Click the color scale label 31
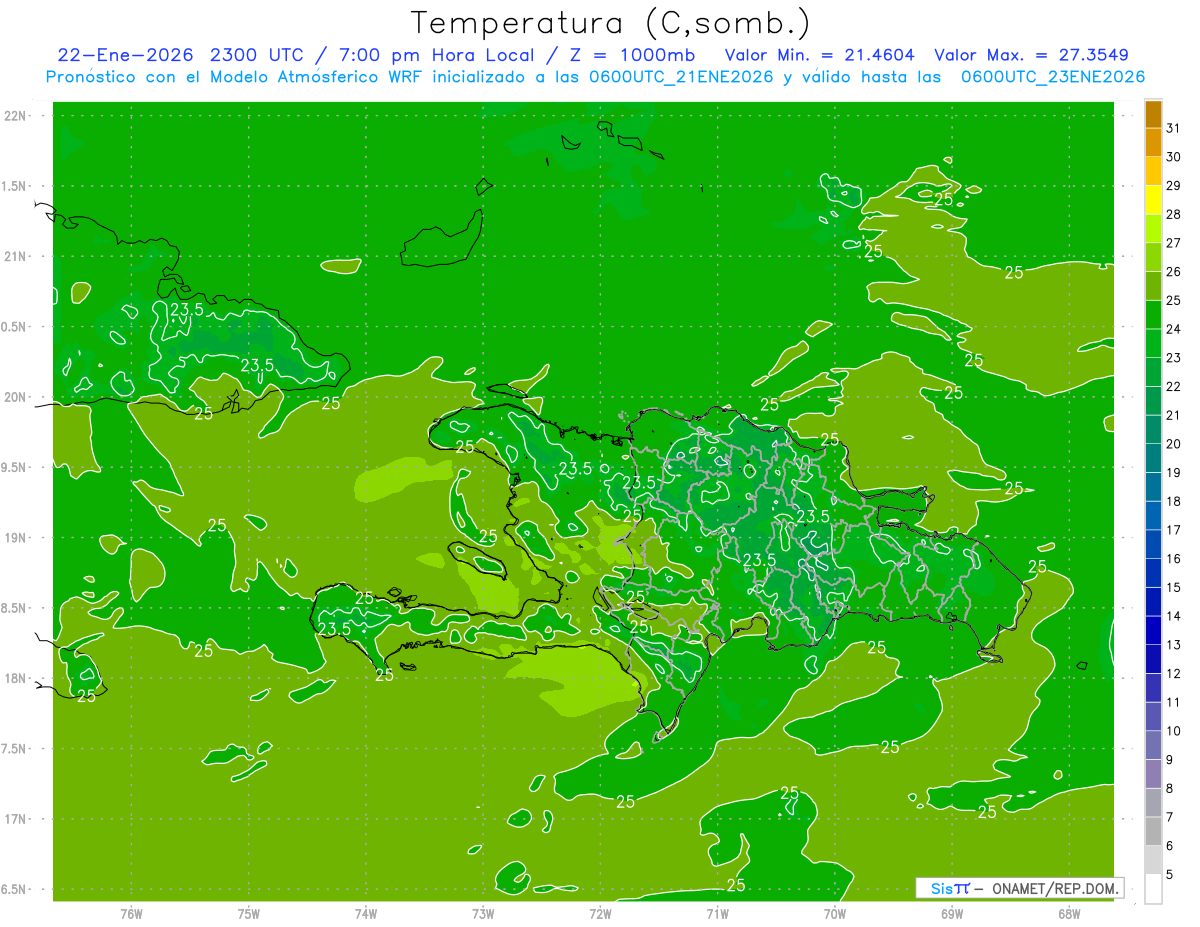Viewport: 1200px width, 927px height. click(1173, 128)
